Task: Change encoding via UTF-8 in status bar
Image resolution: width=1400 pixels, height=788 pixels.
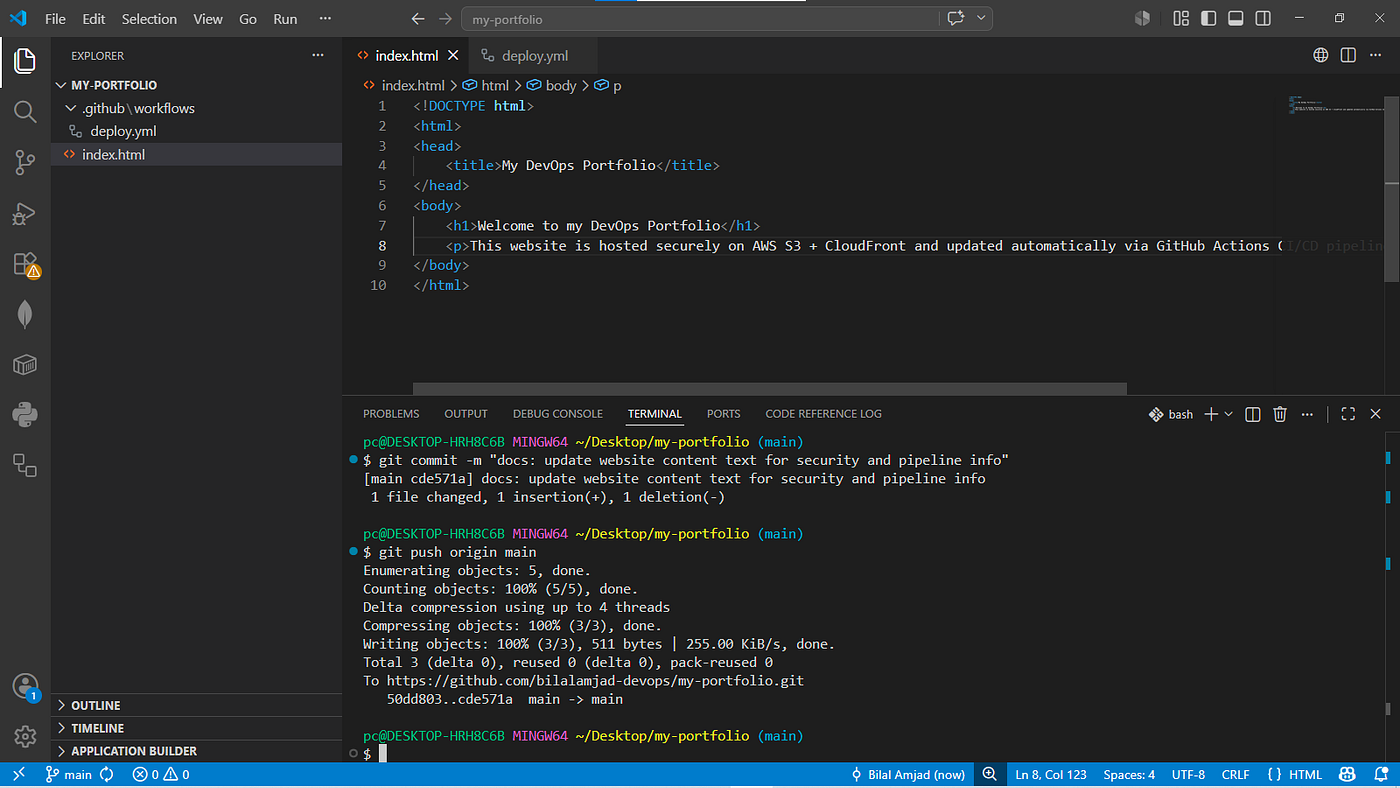Action: click(1188, 775)
